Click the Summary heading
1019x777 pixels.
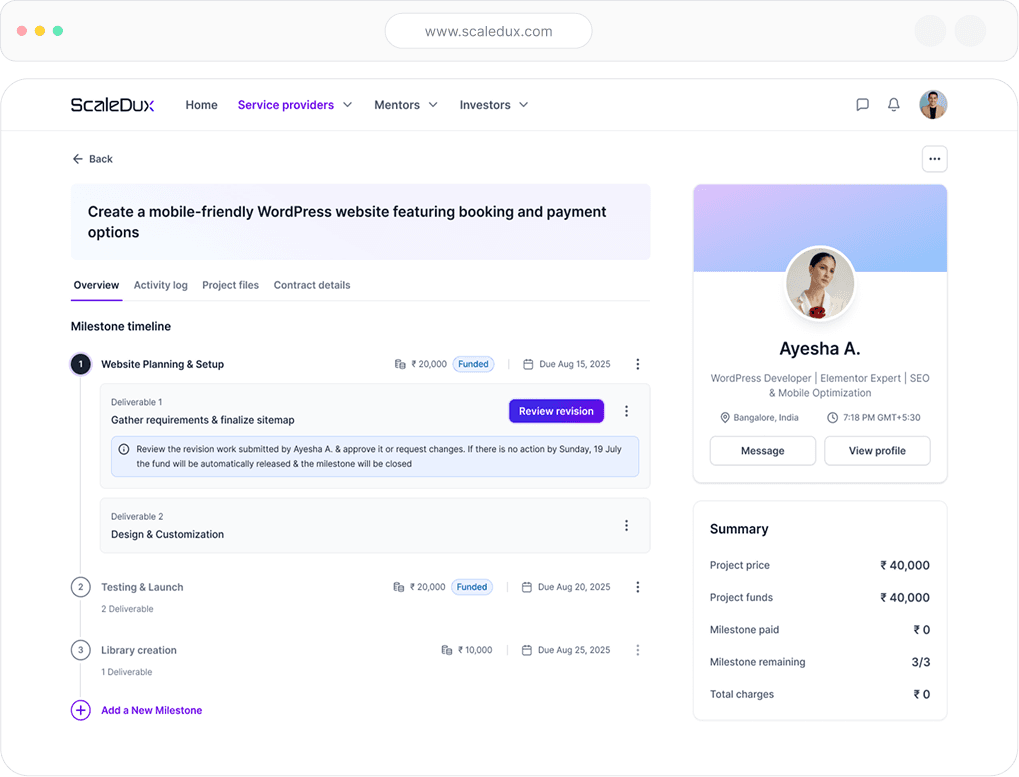click(x=739, y=529)
